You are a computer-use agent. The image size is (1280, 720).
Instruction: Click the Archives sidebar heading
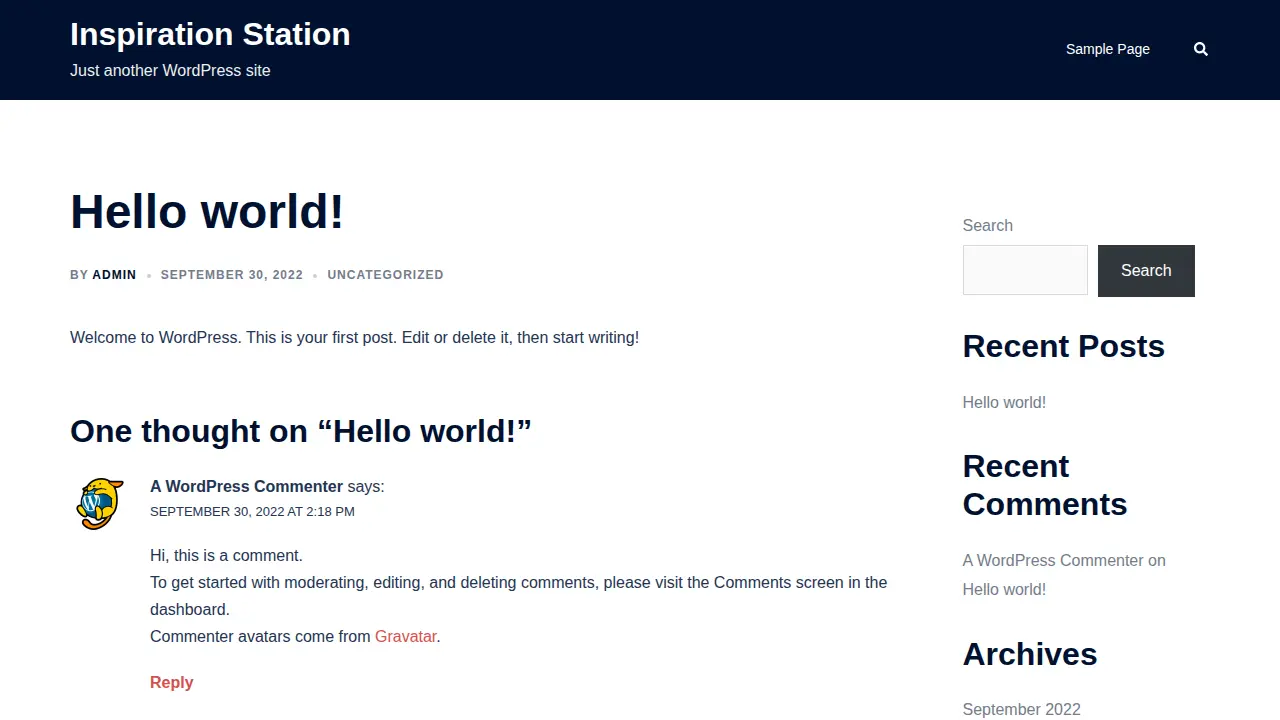point(1030,654)
